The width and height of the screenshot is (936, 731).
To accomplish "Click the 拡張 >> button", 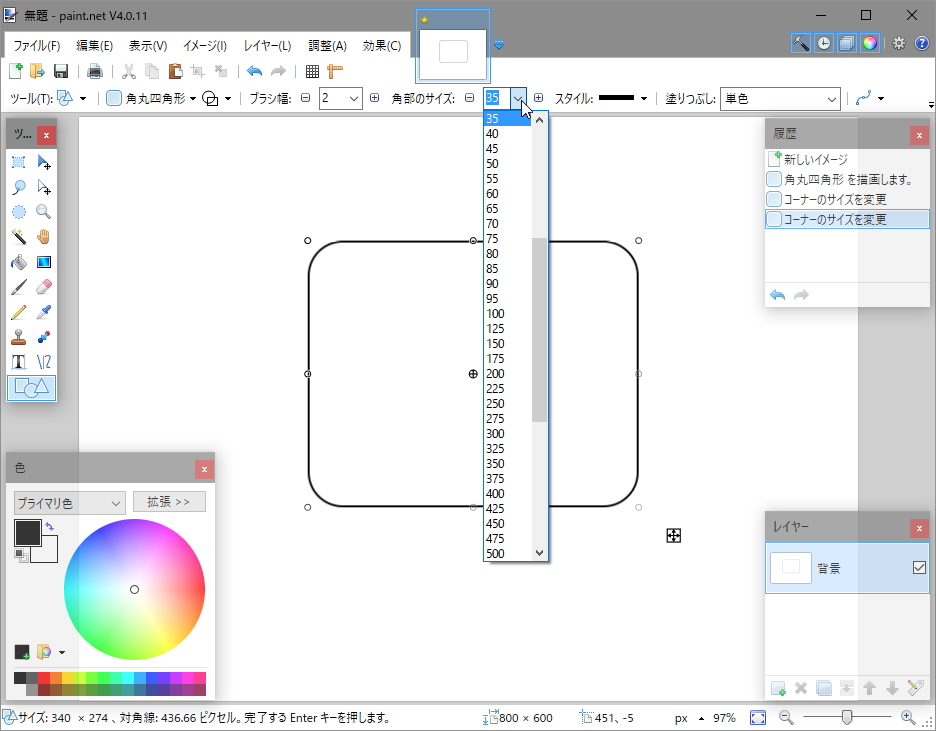I will (168, 502).
